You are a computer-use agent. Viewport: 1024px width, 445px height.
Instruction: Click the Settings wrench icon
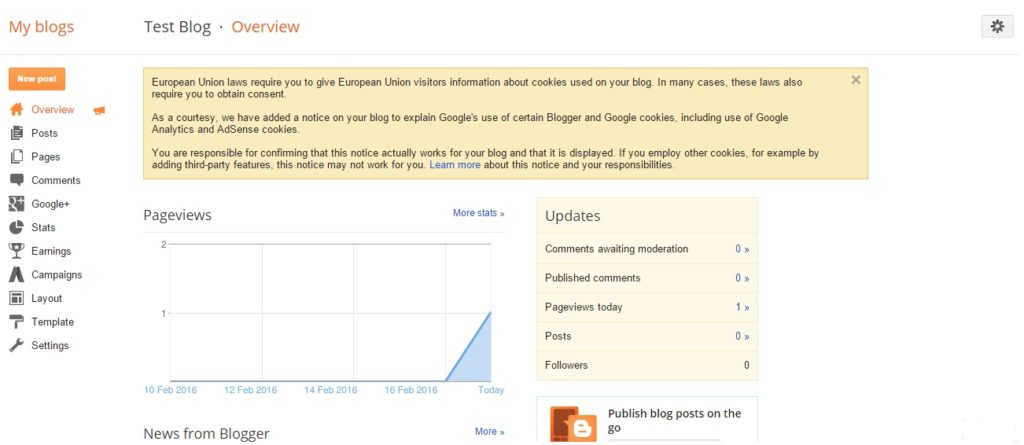click(x=16, y=345)
